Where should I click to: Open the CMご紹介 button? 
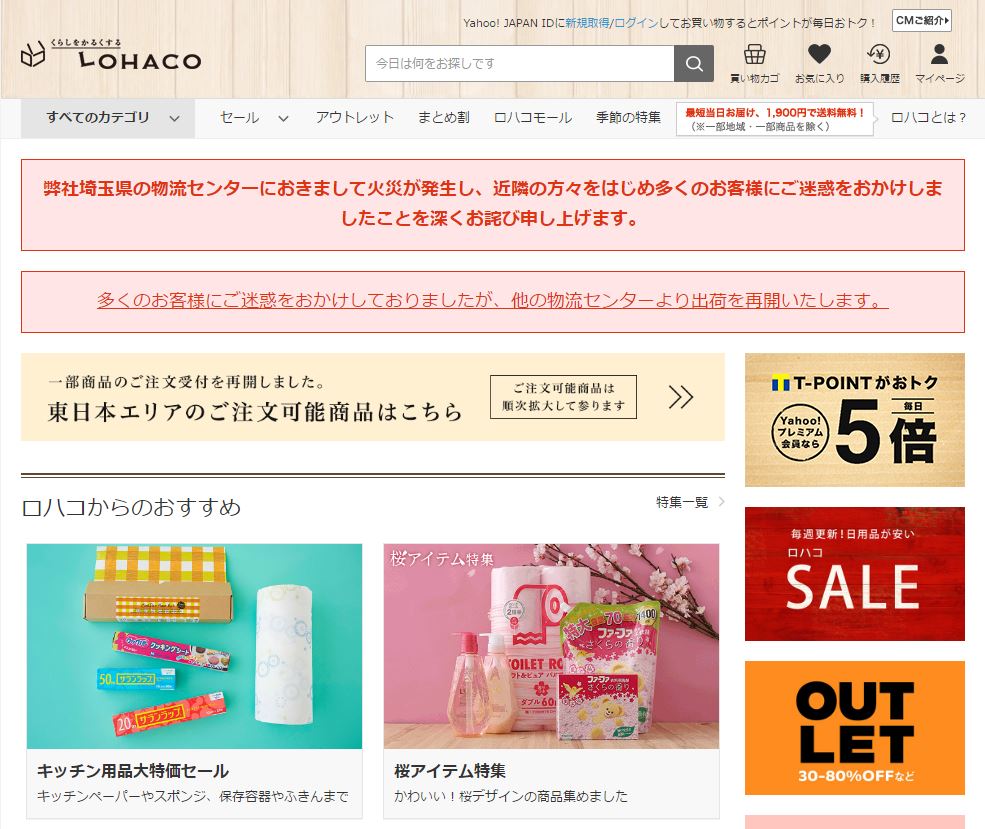922,21
